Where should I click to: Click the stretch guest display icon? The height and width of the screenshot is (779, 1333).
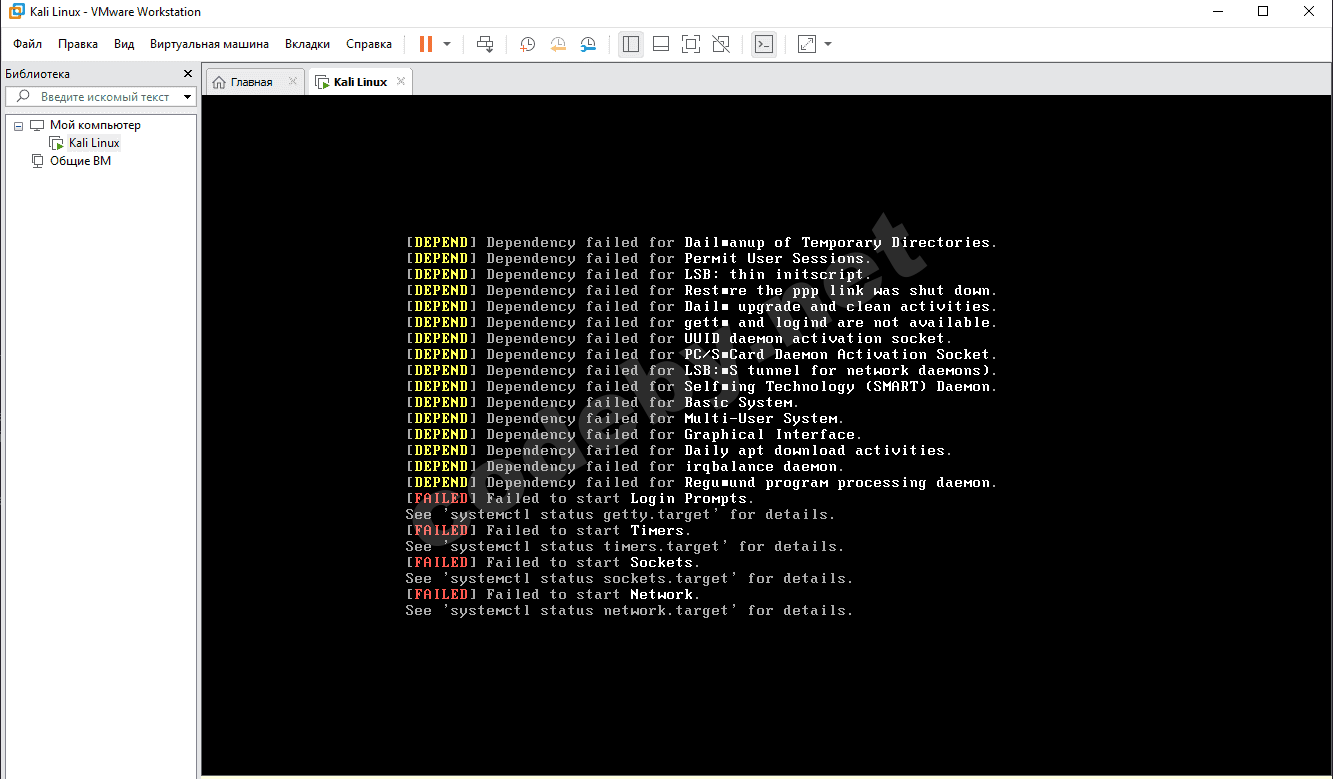[x=807, y=44]
